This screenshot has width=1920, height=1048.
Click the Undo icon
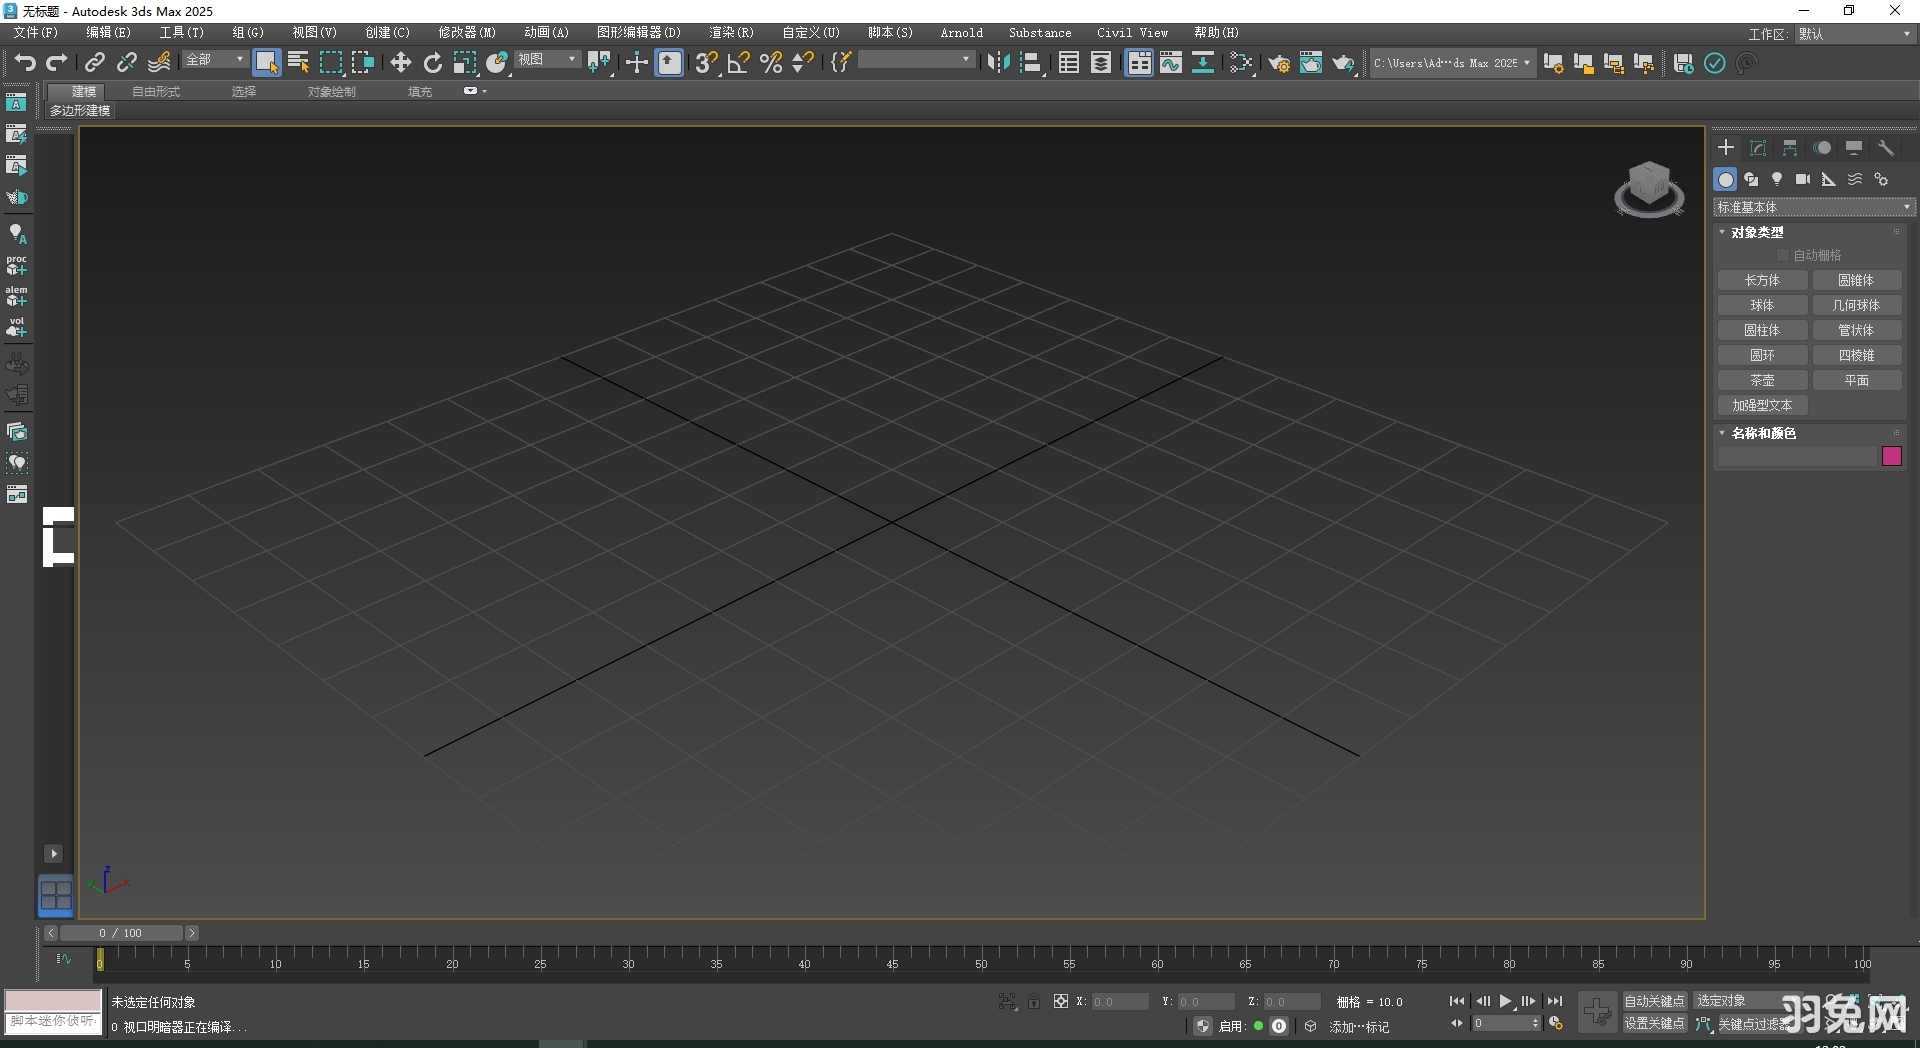(x=25, y=63)
